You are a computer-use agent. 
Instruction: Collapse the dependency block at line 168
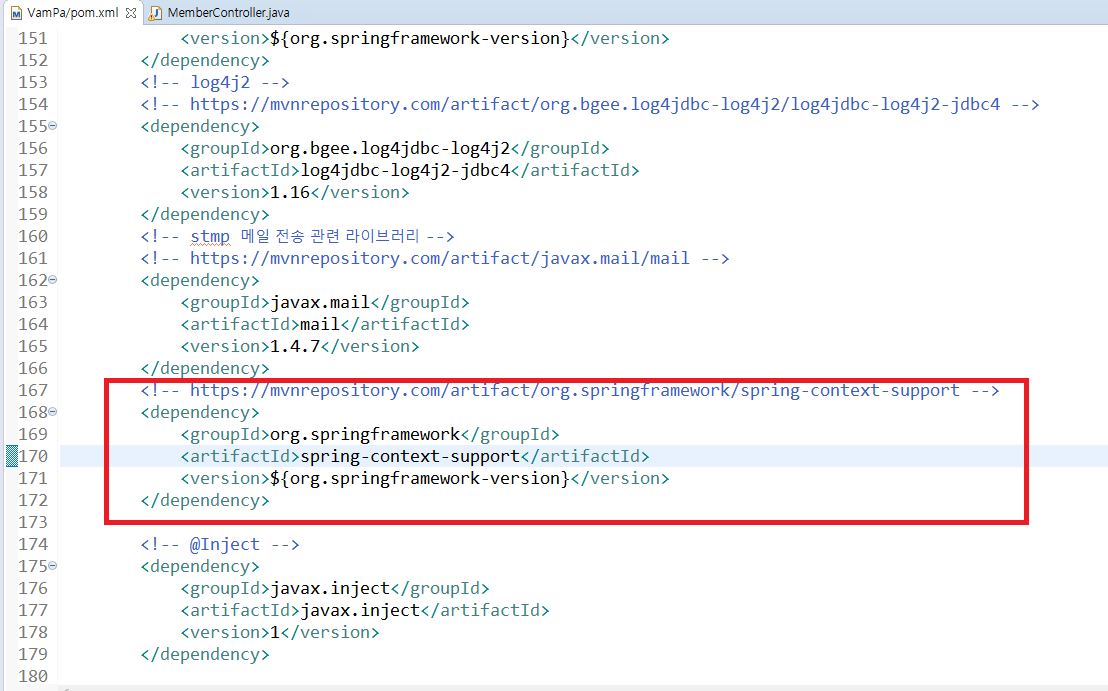click(x=52, y=412)
